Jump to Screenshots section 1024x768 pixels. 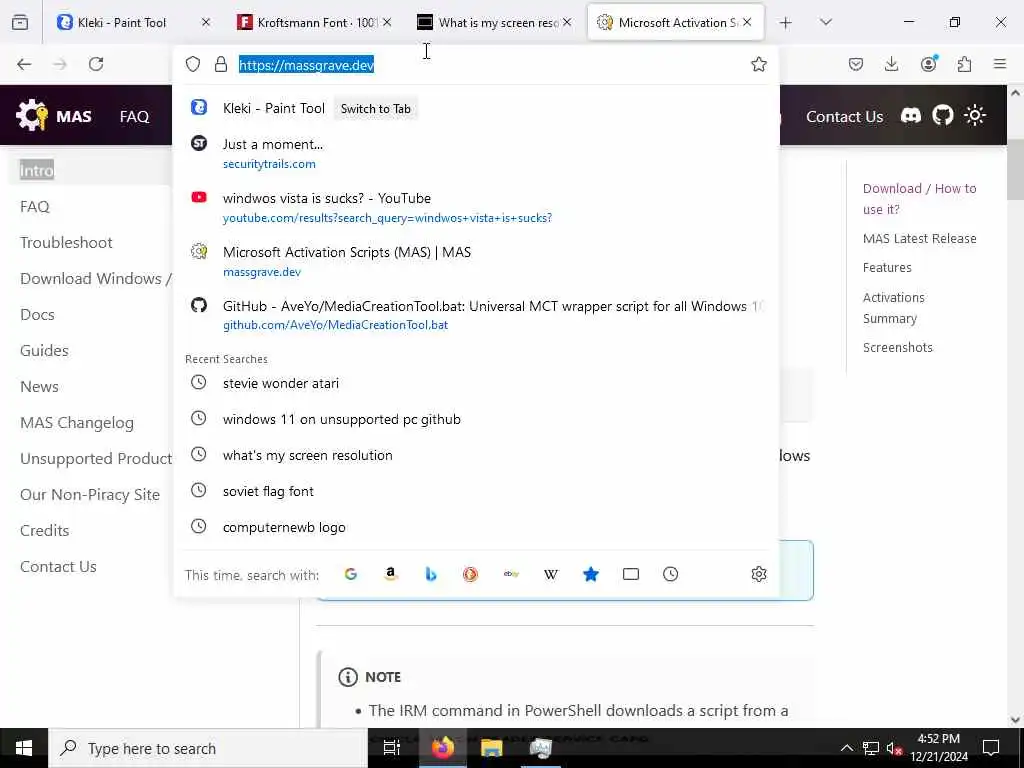coord(897,347)
